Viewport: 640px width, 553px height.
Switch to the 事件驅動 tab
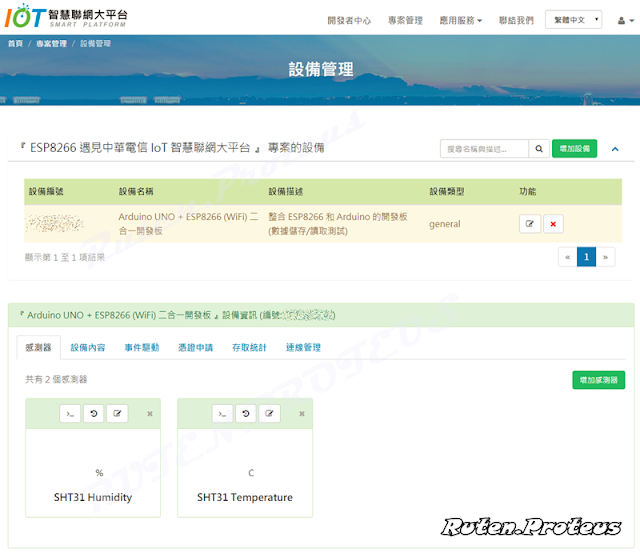tap(142, 347)
